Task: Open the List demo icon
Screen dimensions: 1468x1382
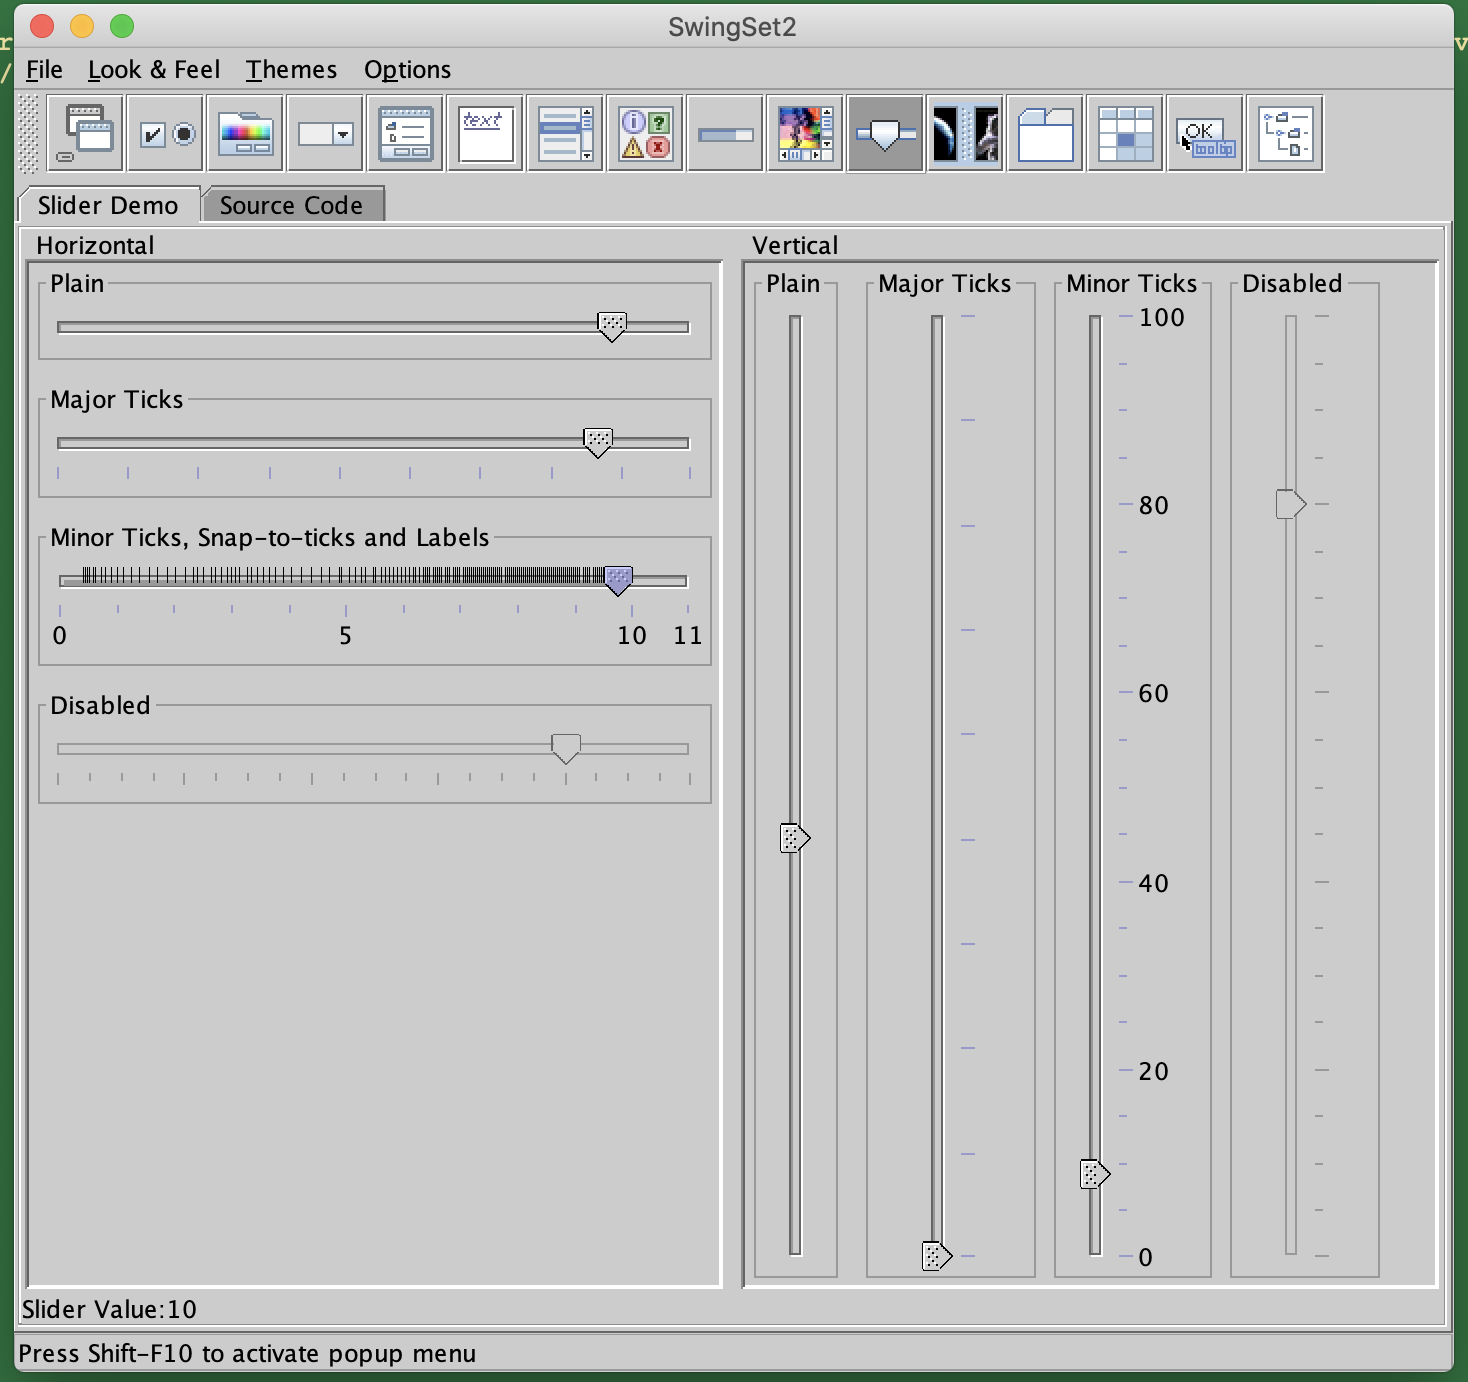Action: pos(565,134)
